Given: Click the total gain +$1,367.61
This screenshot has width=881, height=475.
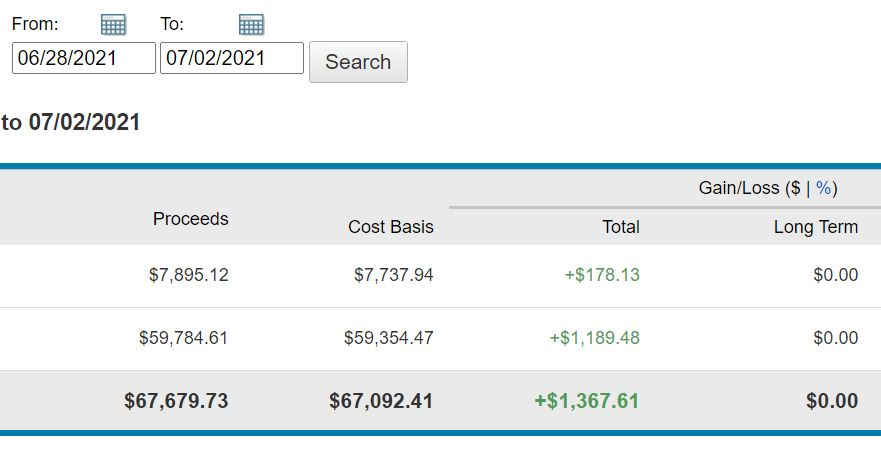Looking at the screenshot, I should (586, 401).
